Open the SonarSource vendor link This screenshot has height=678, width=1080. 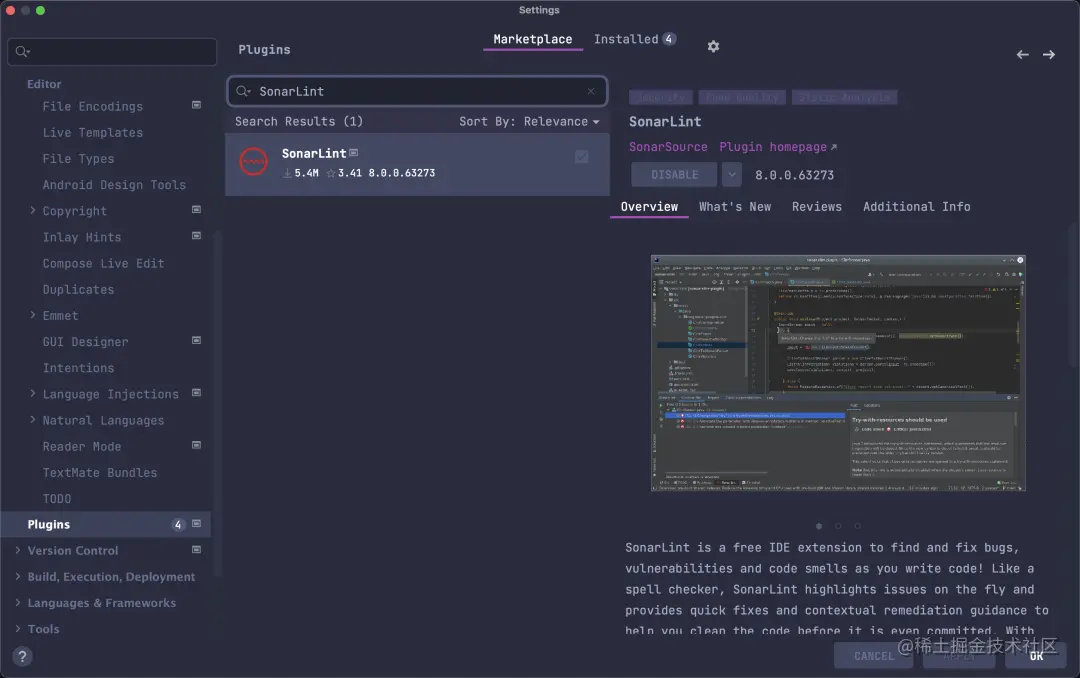(668, 147)
